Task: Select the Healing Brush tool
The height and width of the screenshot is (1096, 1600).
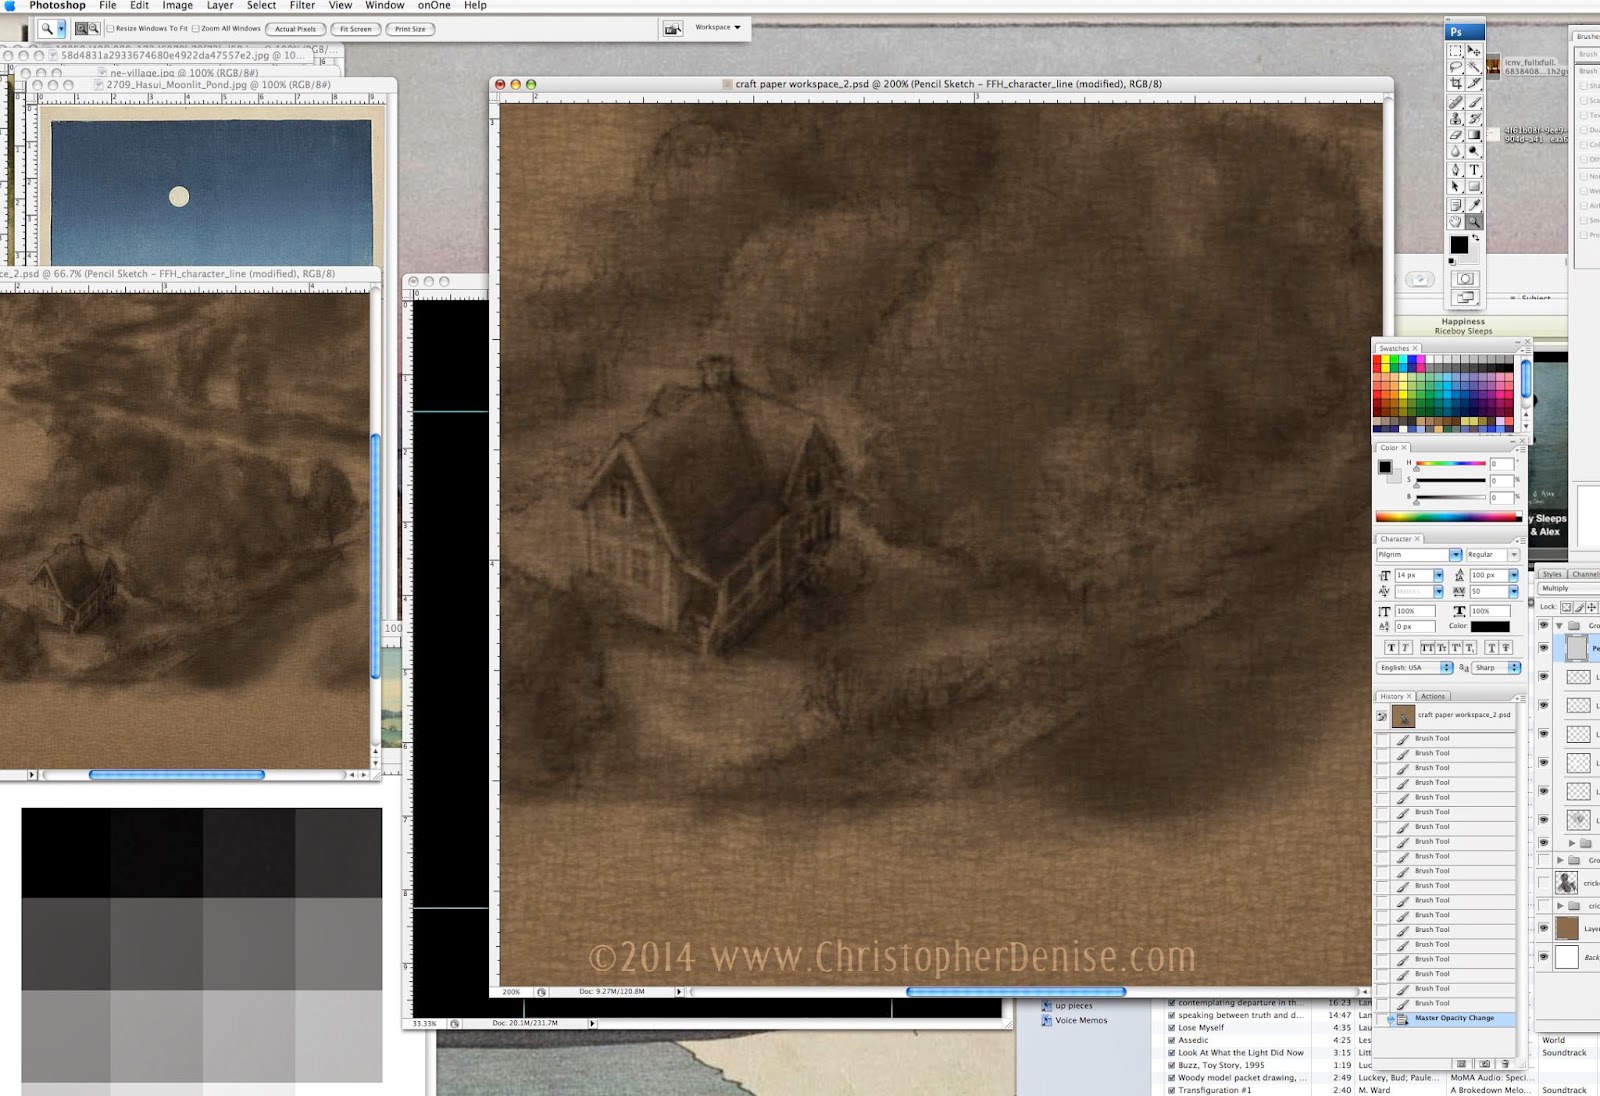Action: click(1456, 102)
